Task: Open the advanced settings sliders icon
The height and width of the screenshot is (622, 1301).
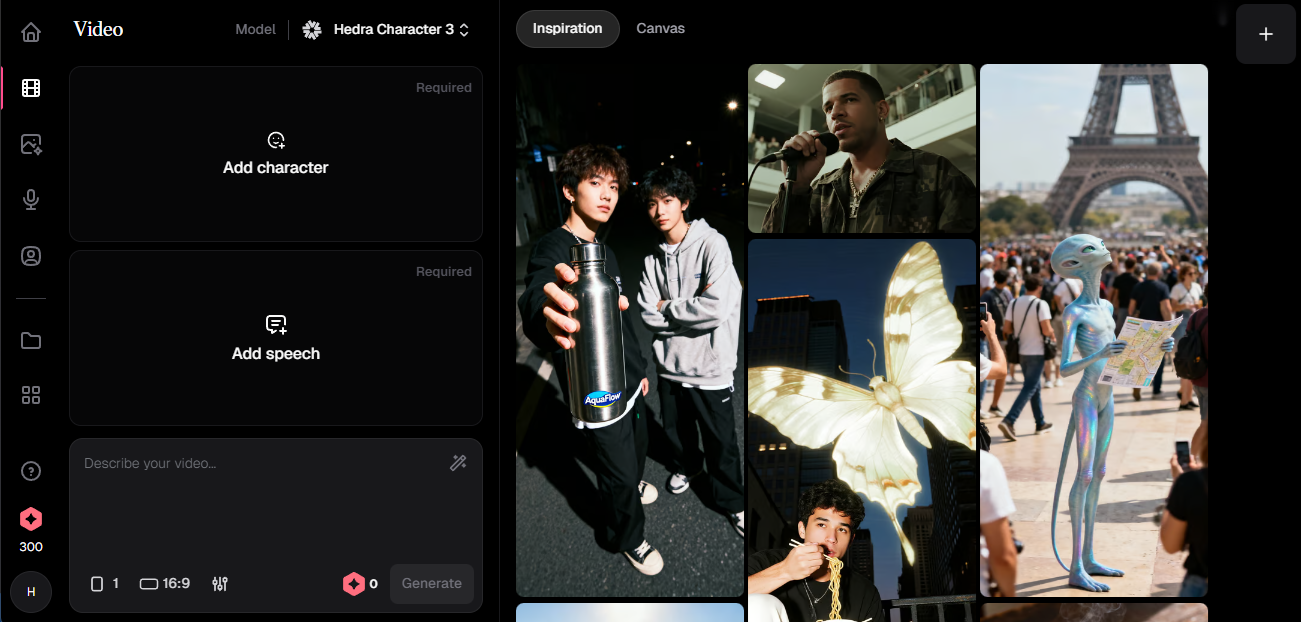Action: pos(221,583)
